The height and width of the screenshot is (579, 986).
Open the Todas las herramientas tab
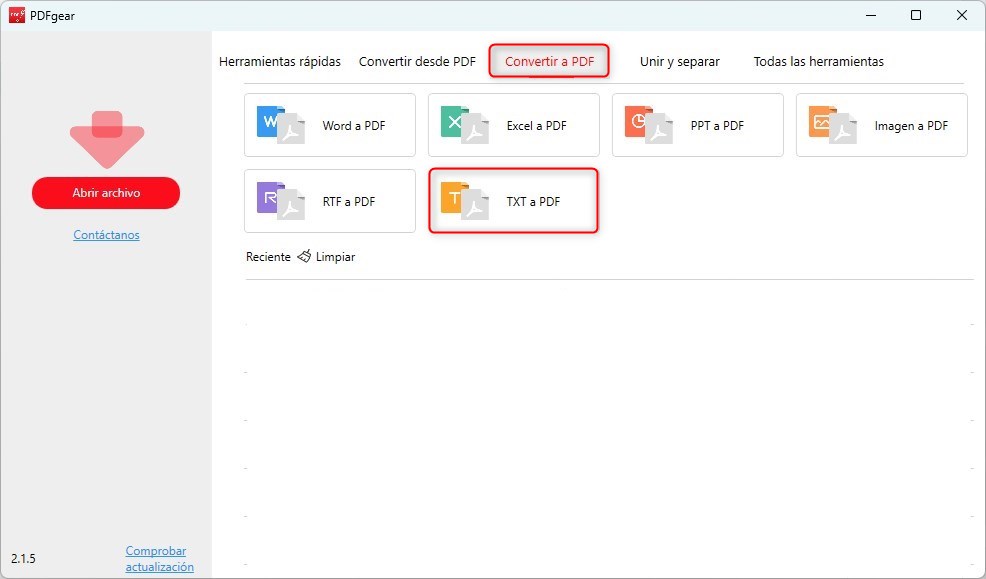click(820, 61)
